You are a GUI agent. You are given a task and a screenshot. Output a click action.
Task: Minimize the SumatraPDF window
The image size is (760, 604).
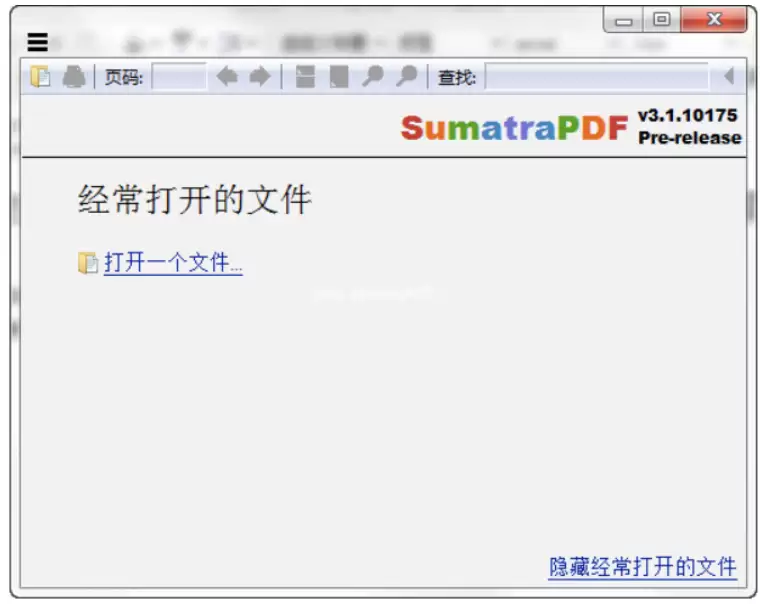623,20
